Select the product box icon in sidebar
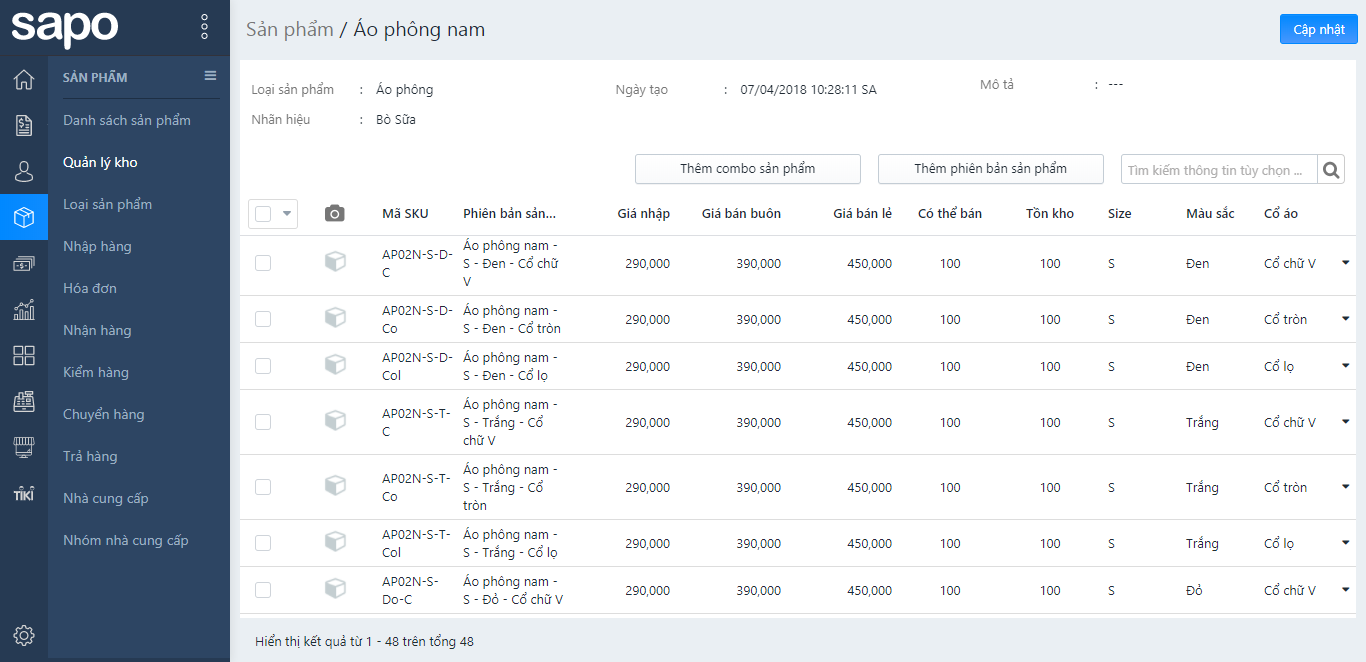This screenshot has height=662, width=1366. (x=24, y=217)
